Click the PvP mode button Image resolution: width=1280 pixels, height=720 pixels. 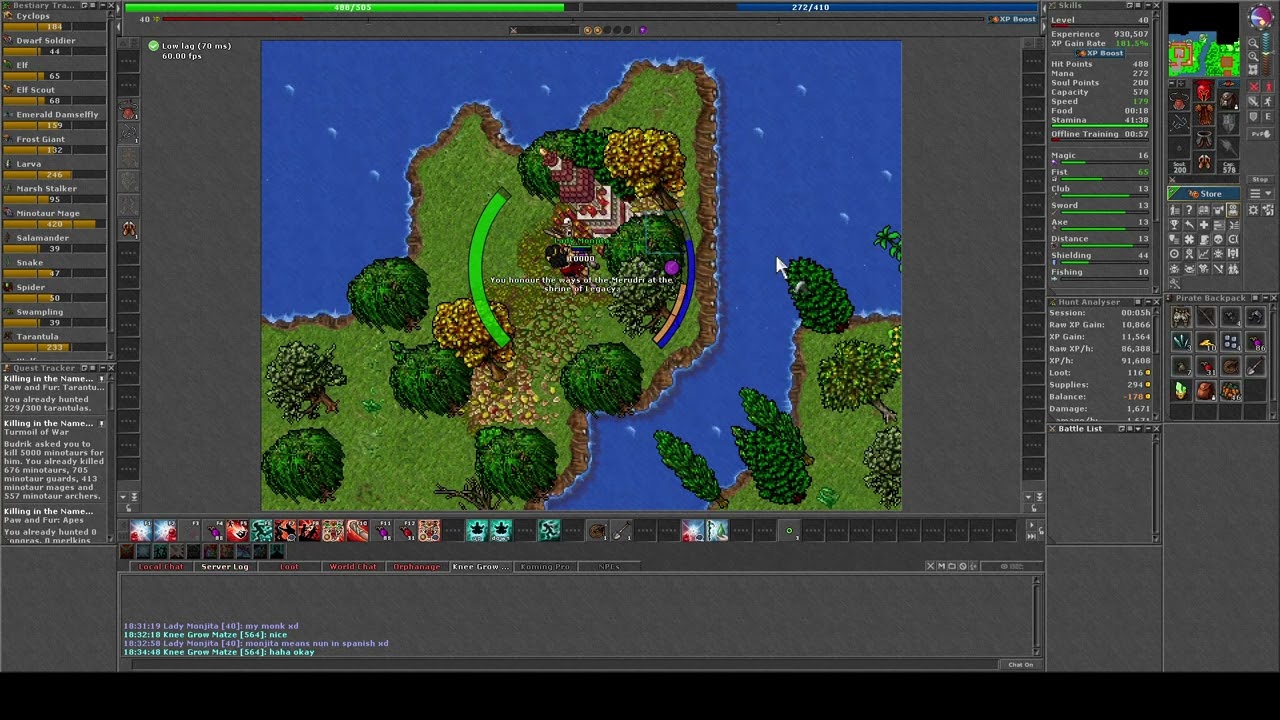click(1261, 133)
